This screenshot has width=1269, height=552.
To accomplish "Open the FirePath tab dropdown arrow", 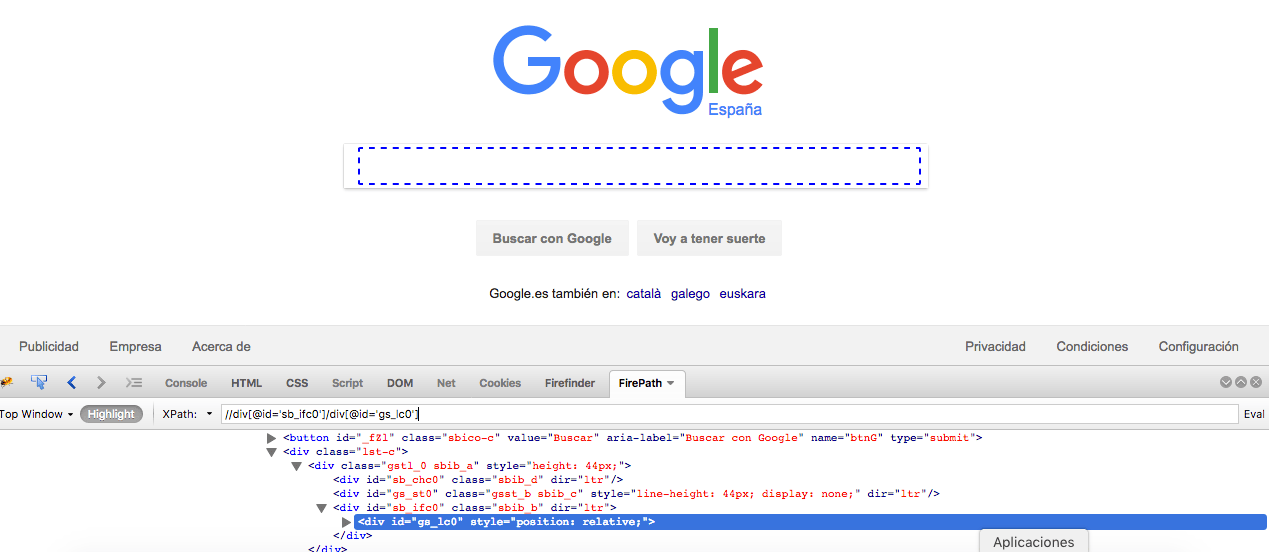I will (x=671, y=383).
